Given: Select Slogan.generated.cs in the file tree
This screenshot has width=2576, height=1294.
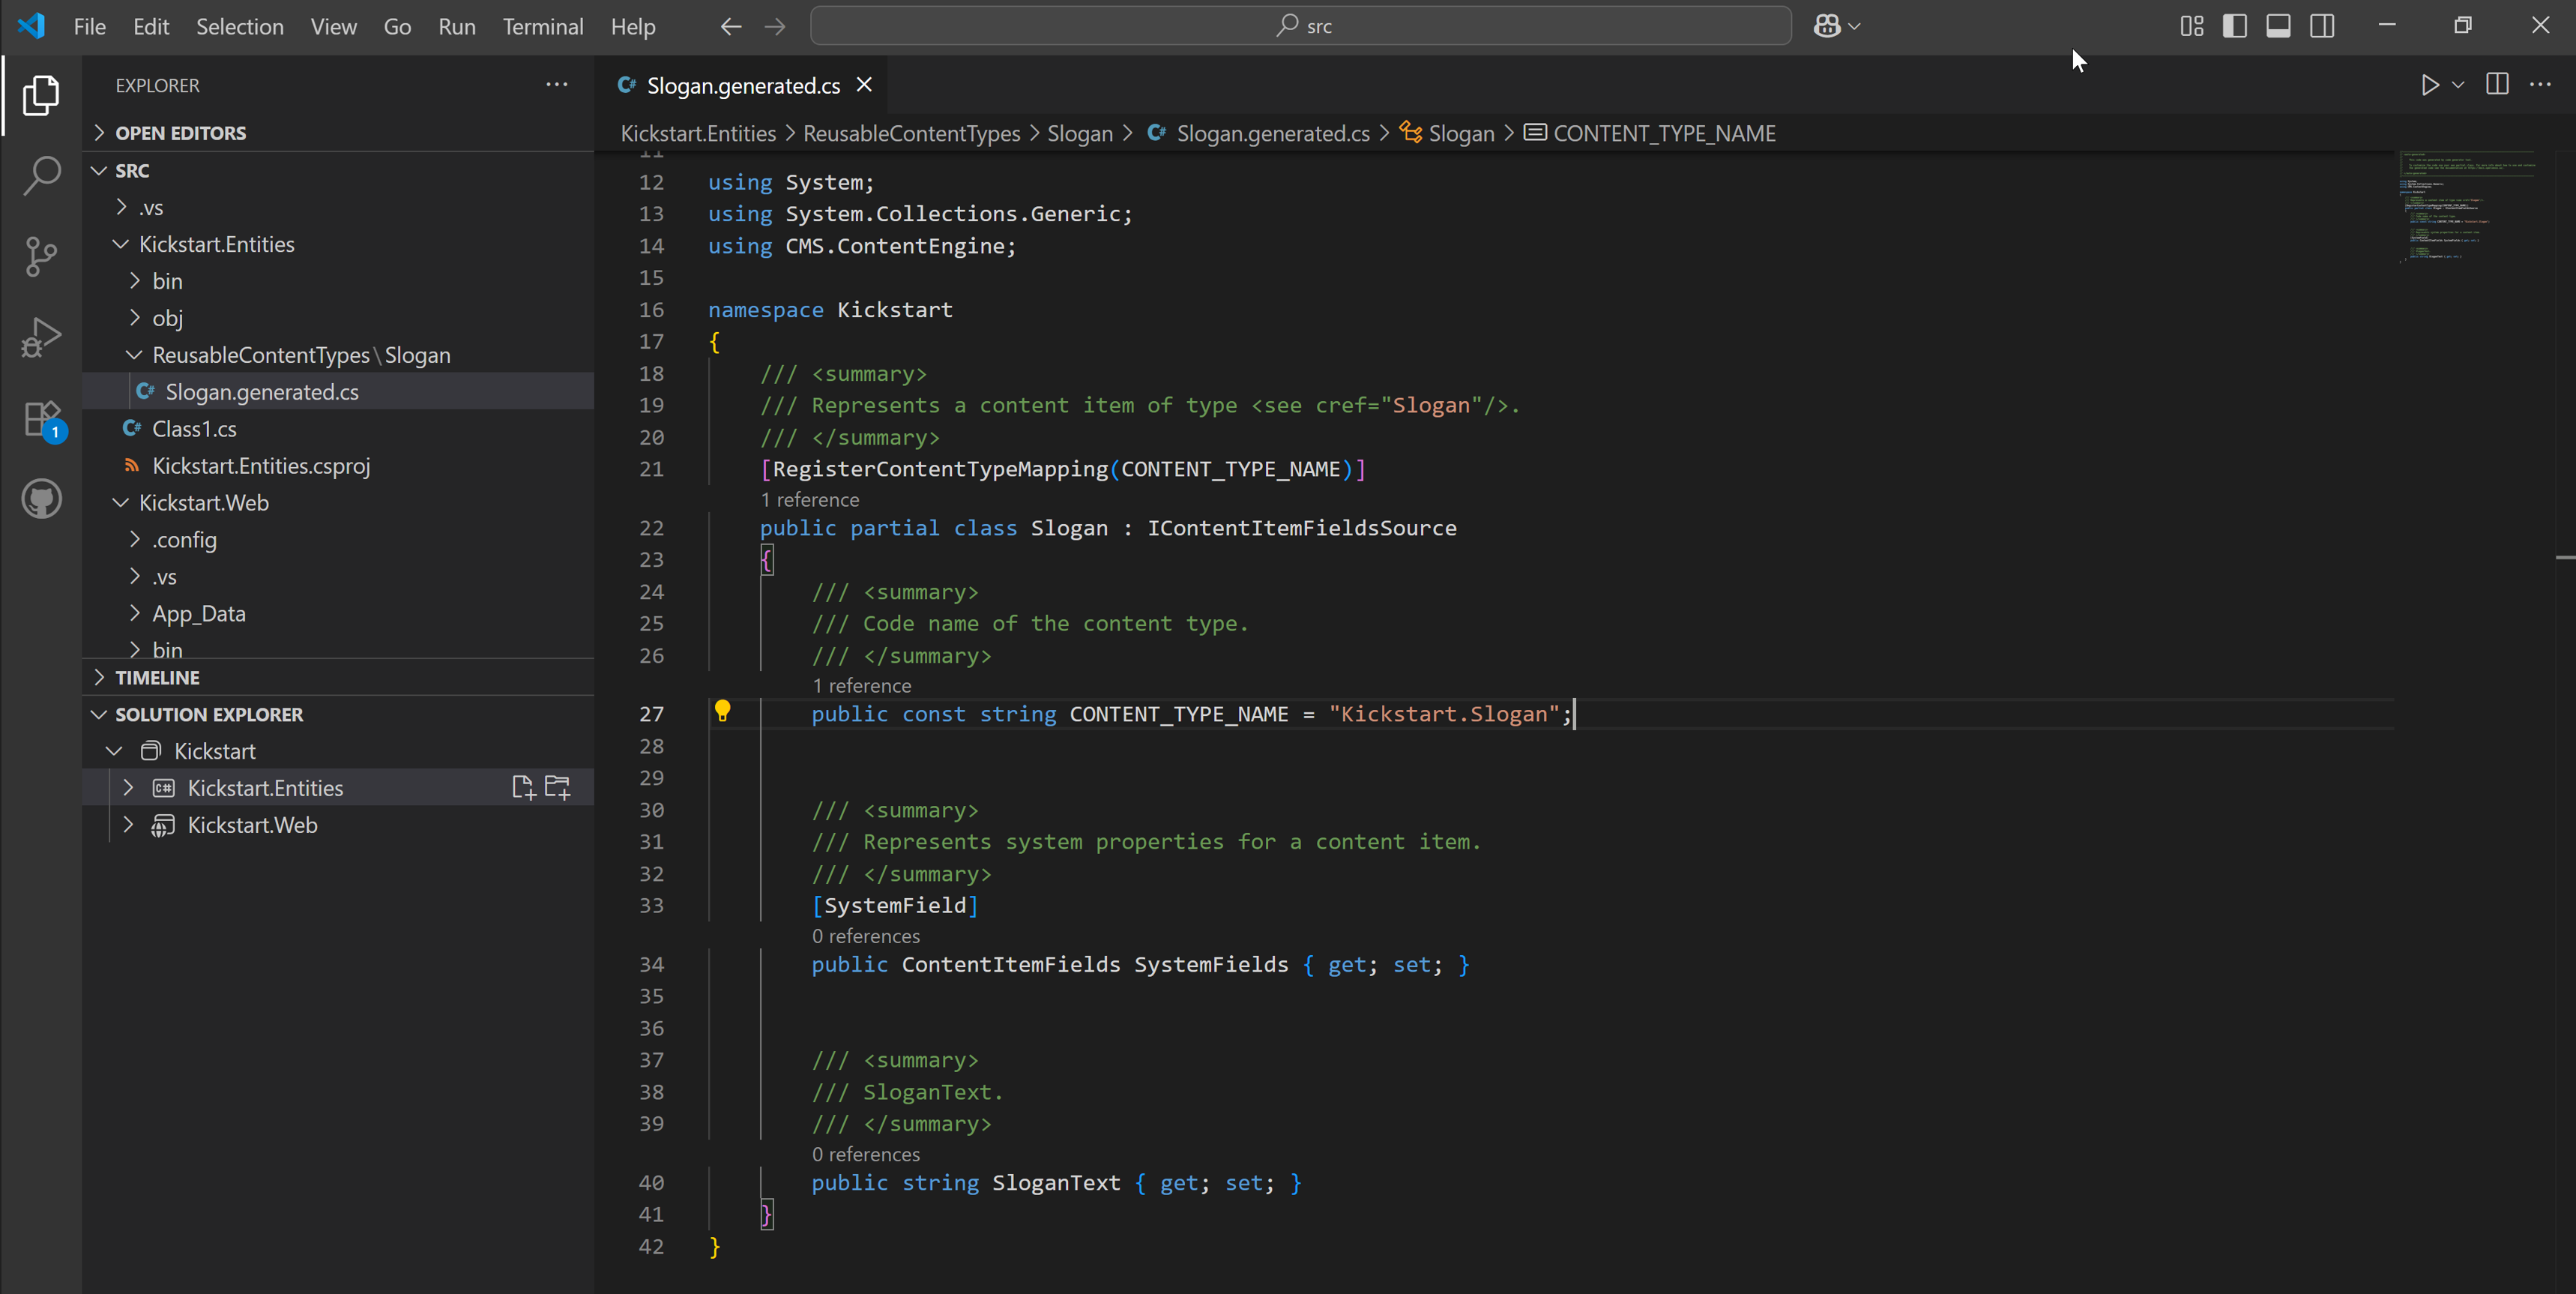Looking at the screenshot, I should 338,392.
